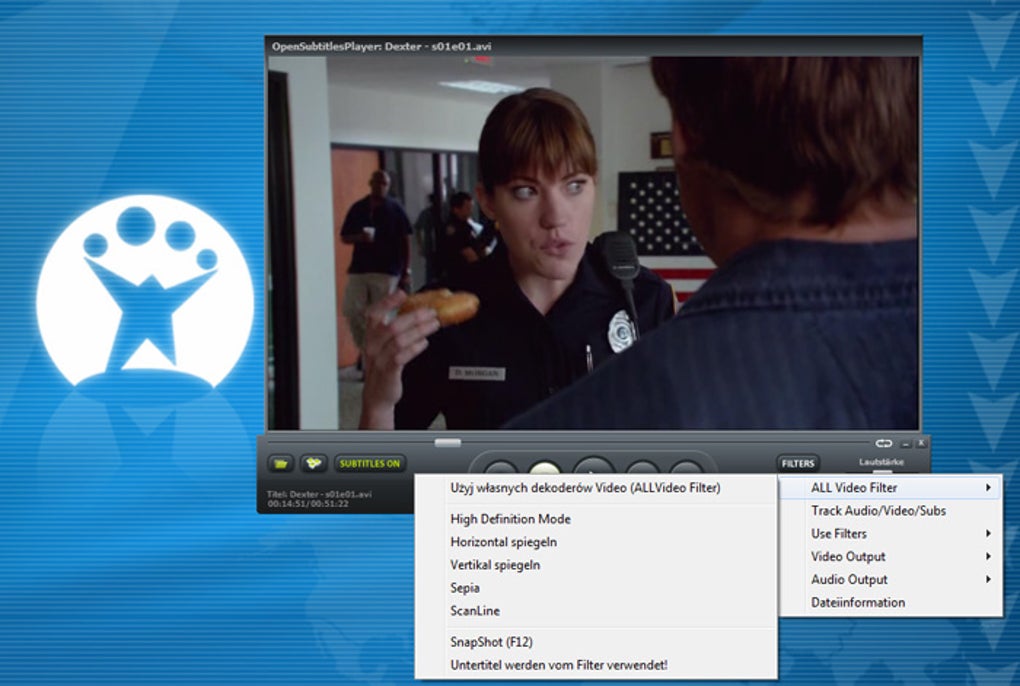The width and height of the screenshot is (1020, 686).
Task: Click the 00:14:51/00:51:22 time display
Action: (x=308, y=504)
